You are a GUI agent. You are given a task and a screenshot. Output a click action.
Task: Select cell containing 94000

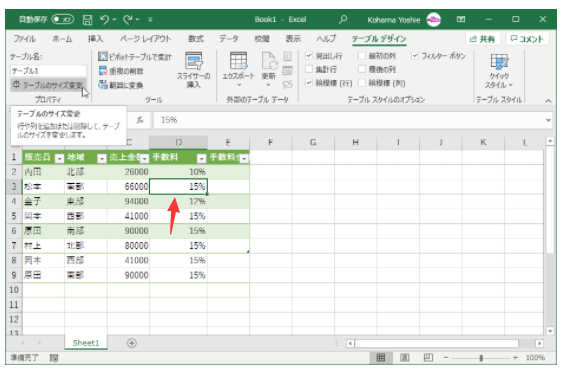[128, 201]
